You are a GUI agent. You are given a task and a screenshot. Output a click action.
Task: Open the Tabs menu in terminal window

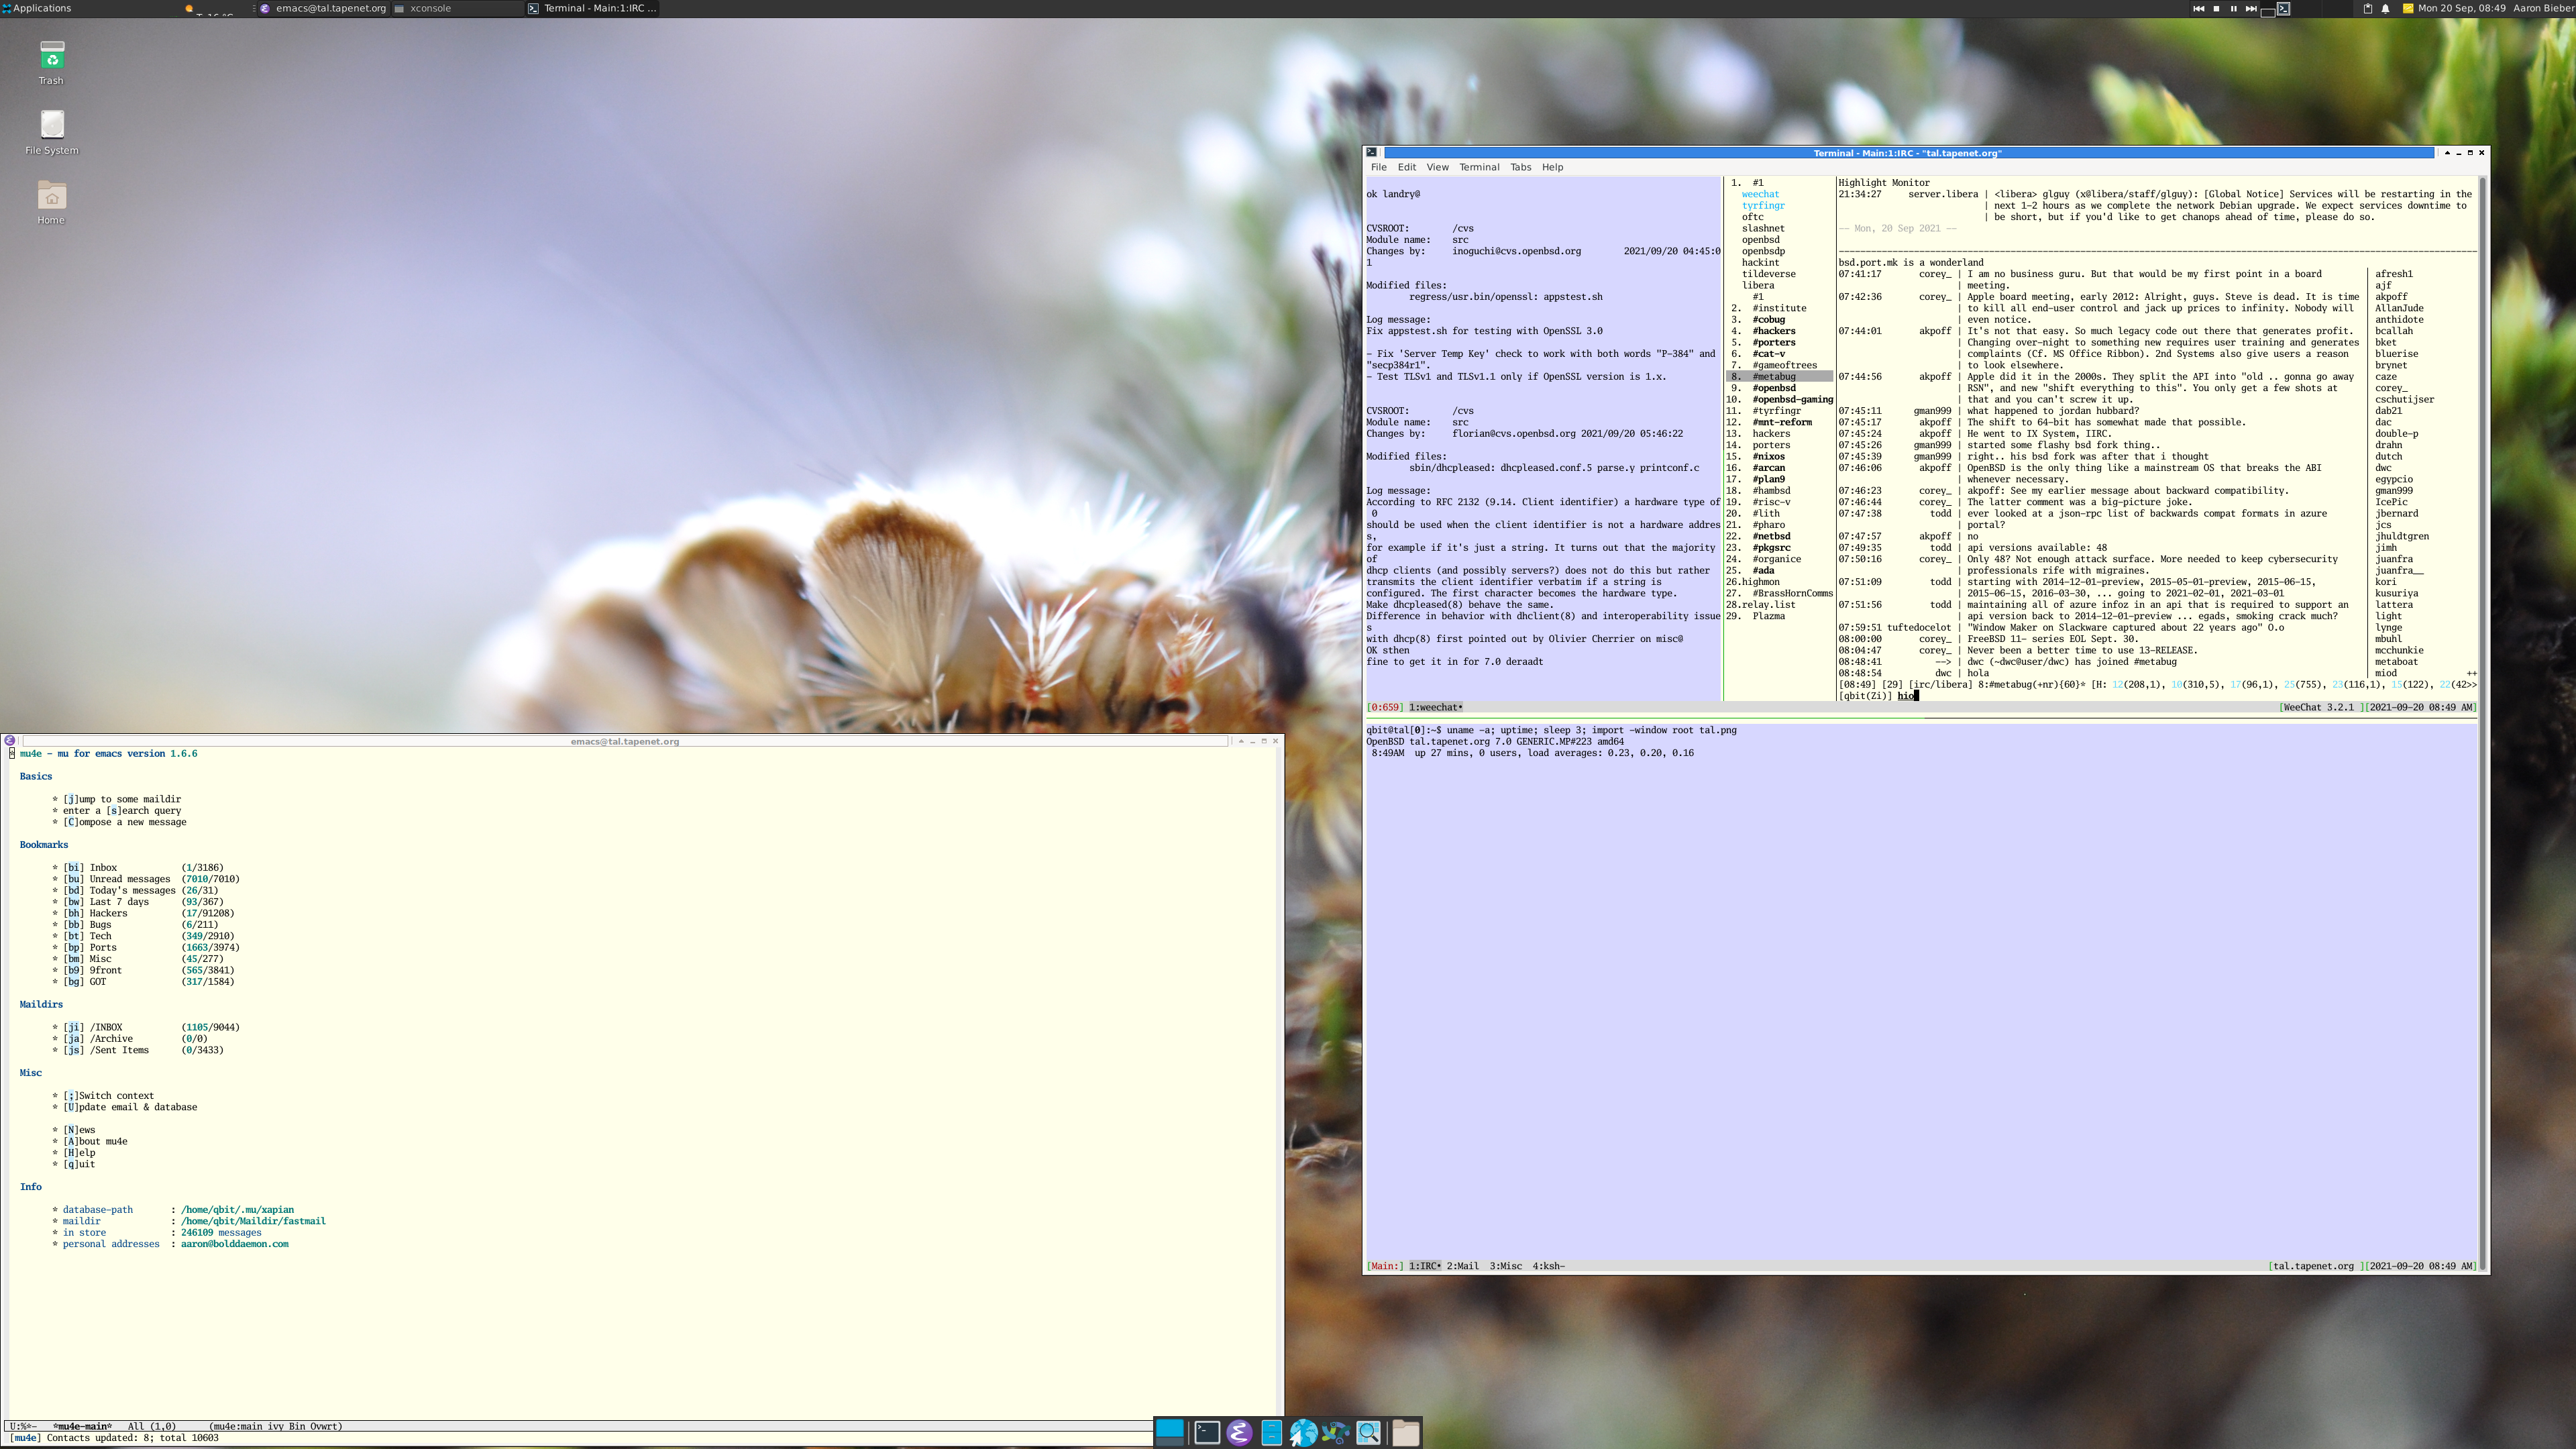1520,167
